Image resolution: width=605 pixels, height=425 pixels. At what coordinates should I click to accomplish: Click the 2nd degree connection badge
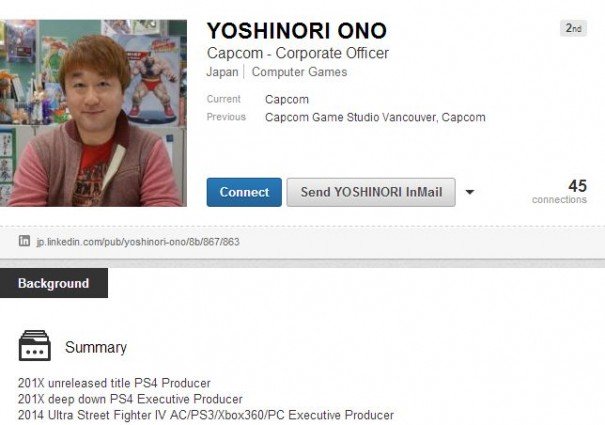pyautogui.click(x=573, y=28)
